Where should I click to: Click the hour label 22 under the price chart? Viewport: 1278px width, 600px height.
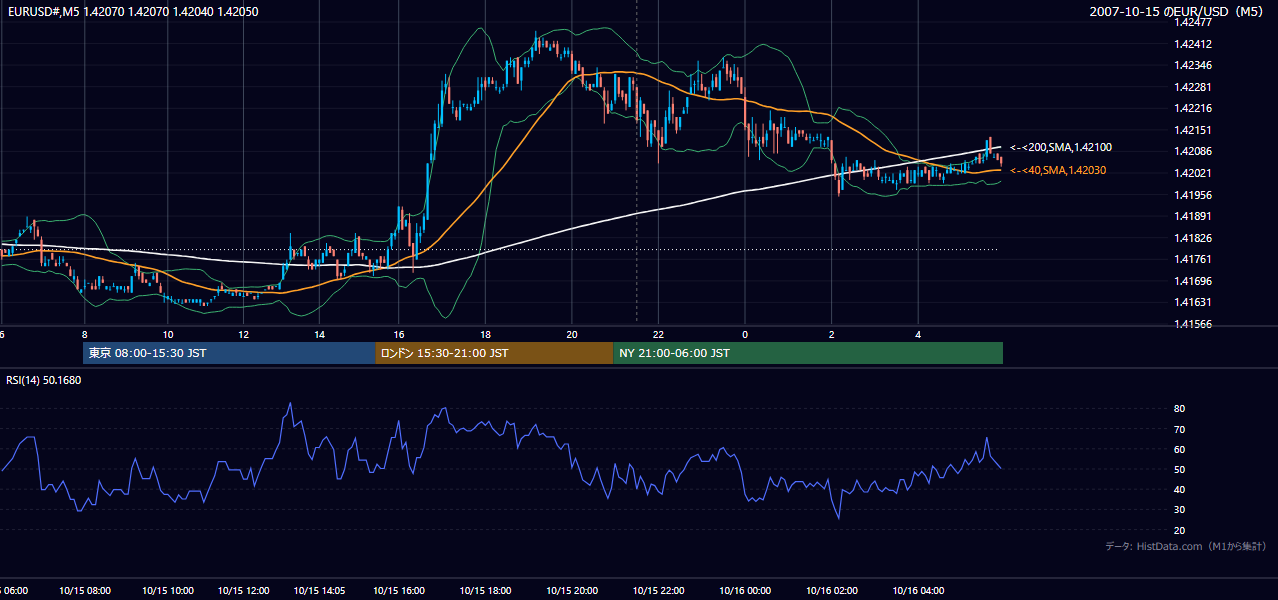click(658, 334)
